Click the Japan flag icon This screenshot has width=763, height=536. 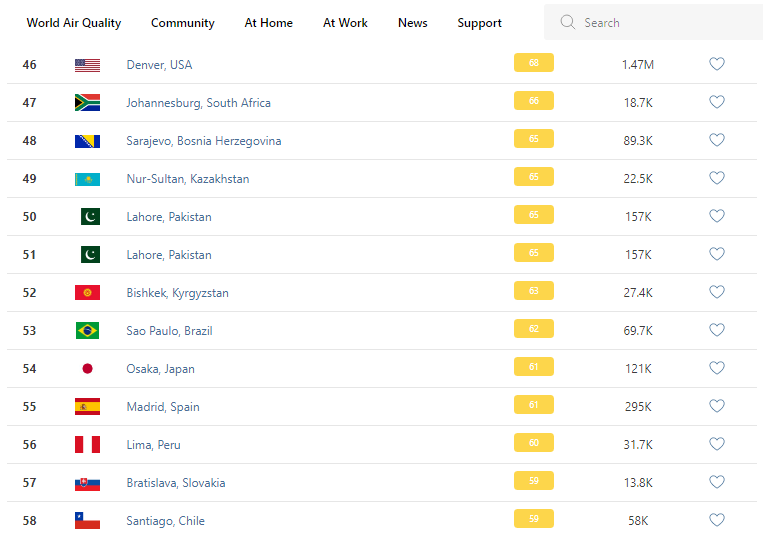(87, 369)
